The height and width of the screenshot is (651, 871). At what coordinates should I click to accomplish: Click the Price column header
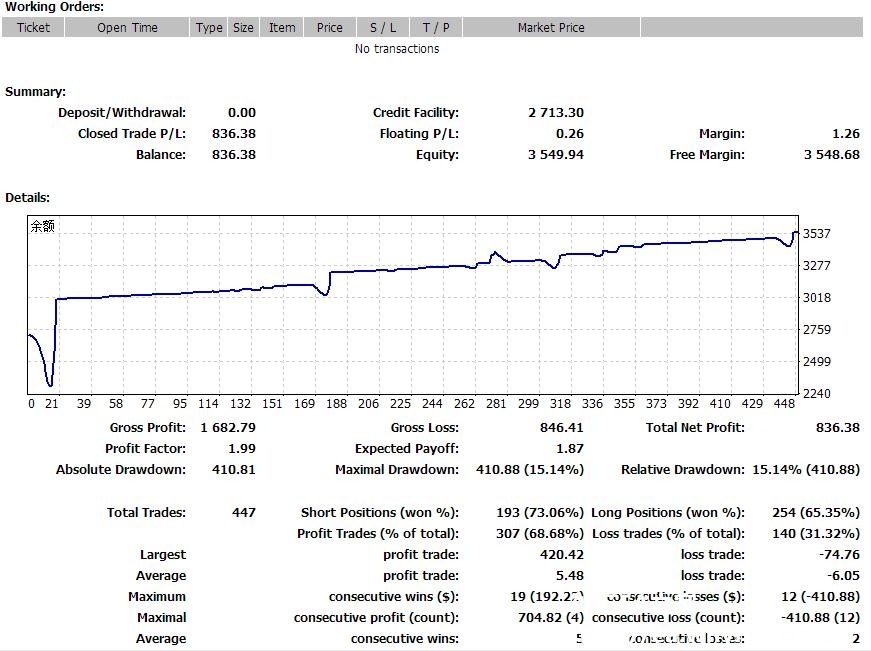coord(329,27)
